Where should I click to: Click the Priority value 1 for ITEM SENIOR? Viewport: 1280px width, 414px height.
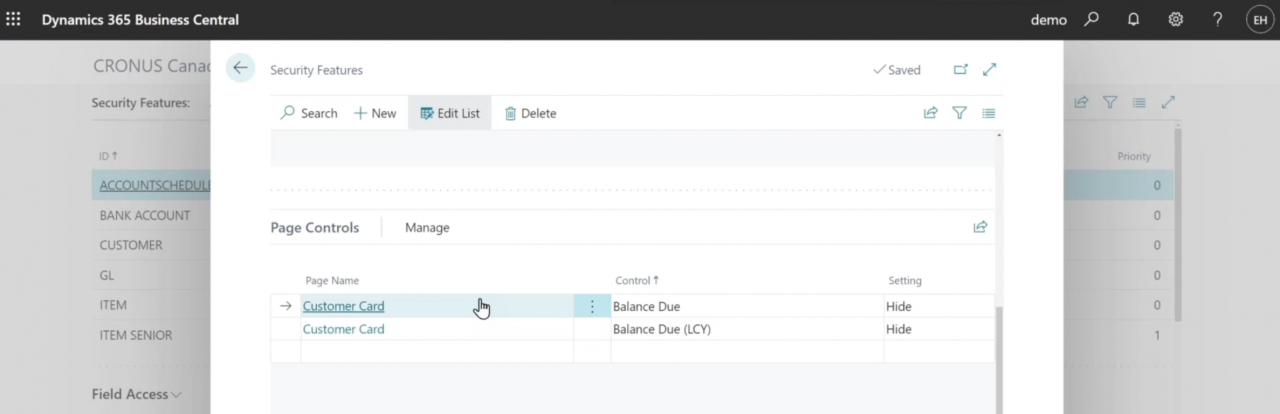pyautogui.click(x=1157, y=335)
